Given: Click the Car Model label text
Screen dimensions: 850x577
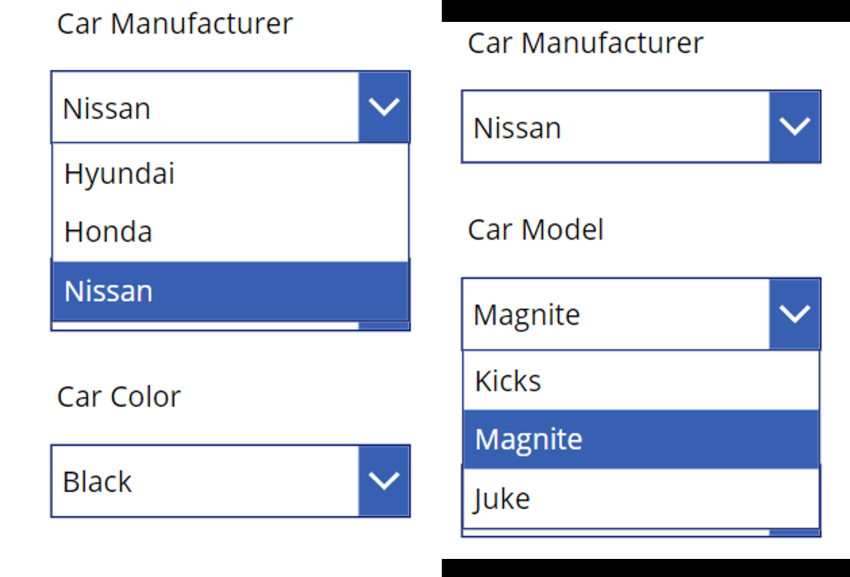Looking at the screenshot, I should coord(536,229).
